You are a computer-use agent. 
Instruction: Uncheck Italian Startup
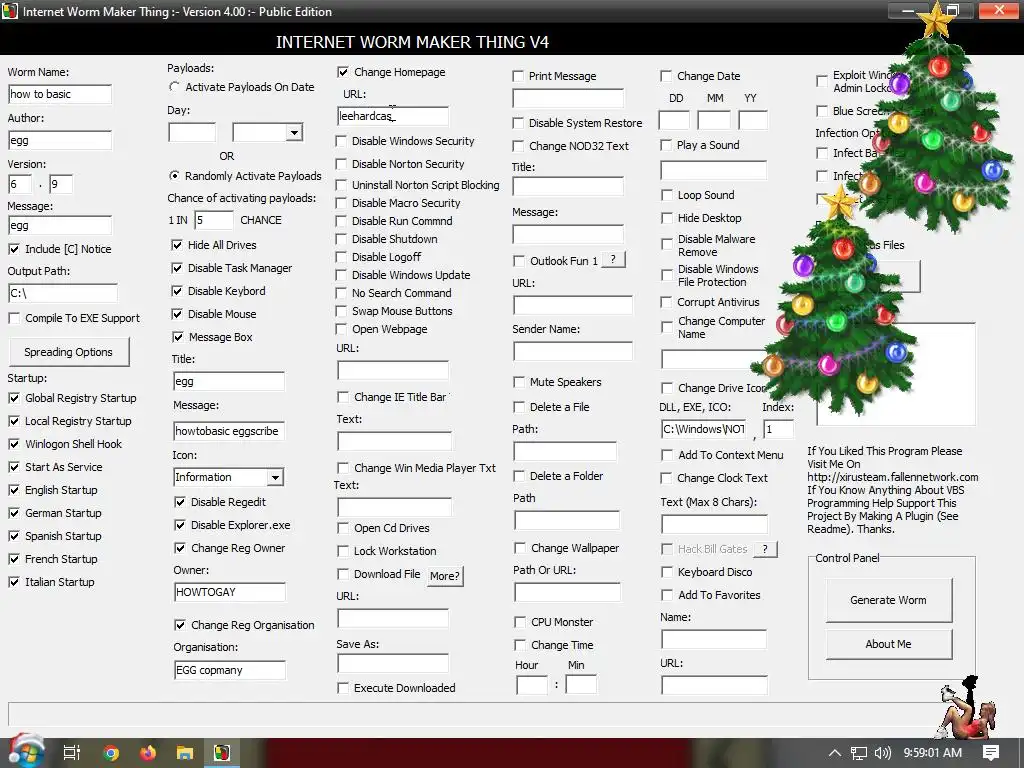tap(14, 582)
